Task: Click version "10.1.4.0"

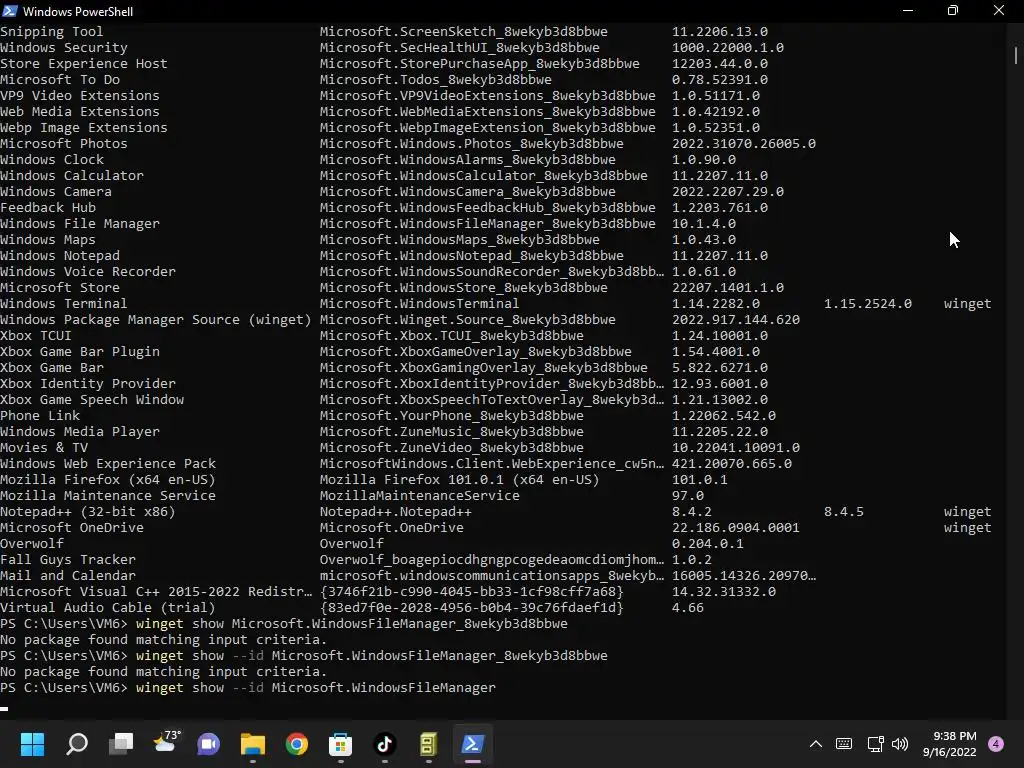Action: [x=704, y=223]
